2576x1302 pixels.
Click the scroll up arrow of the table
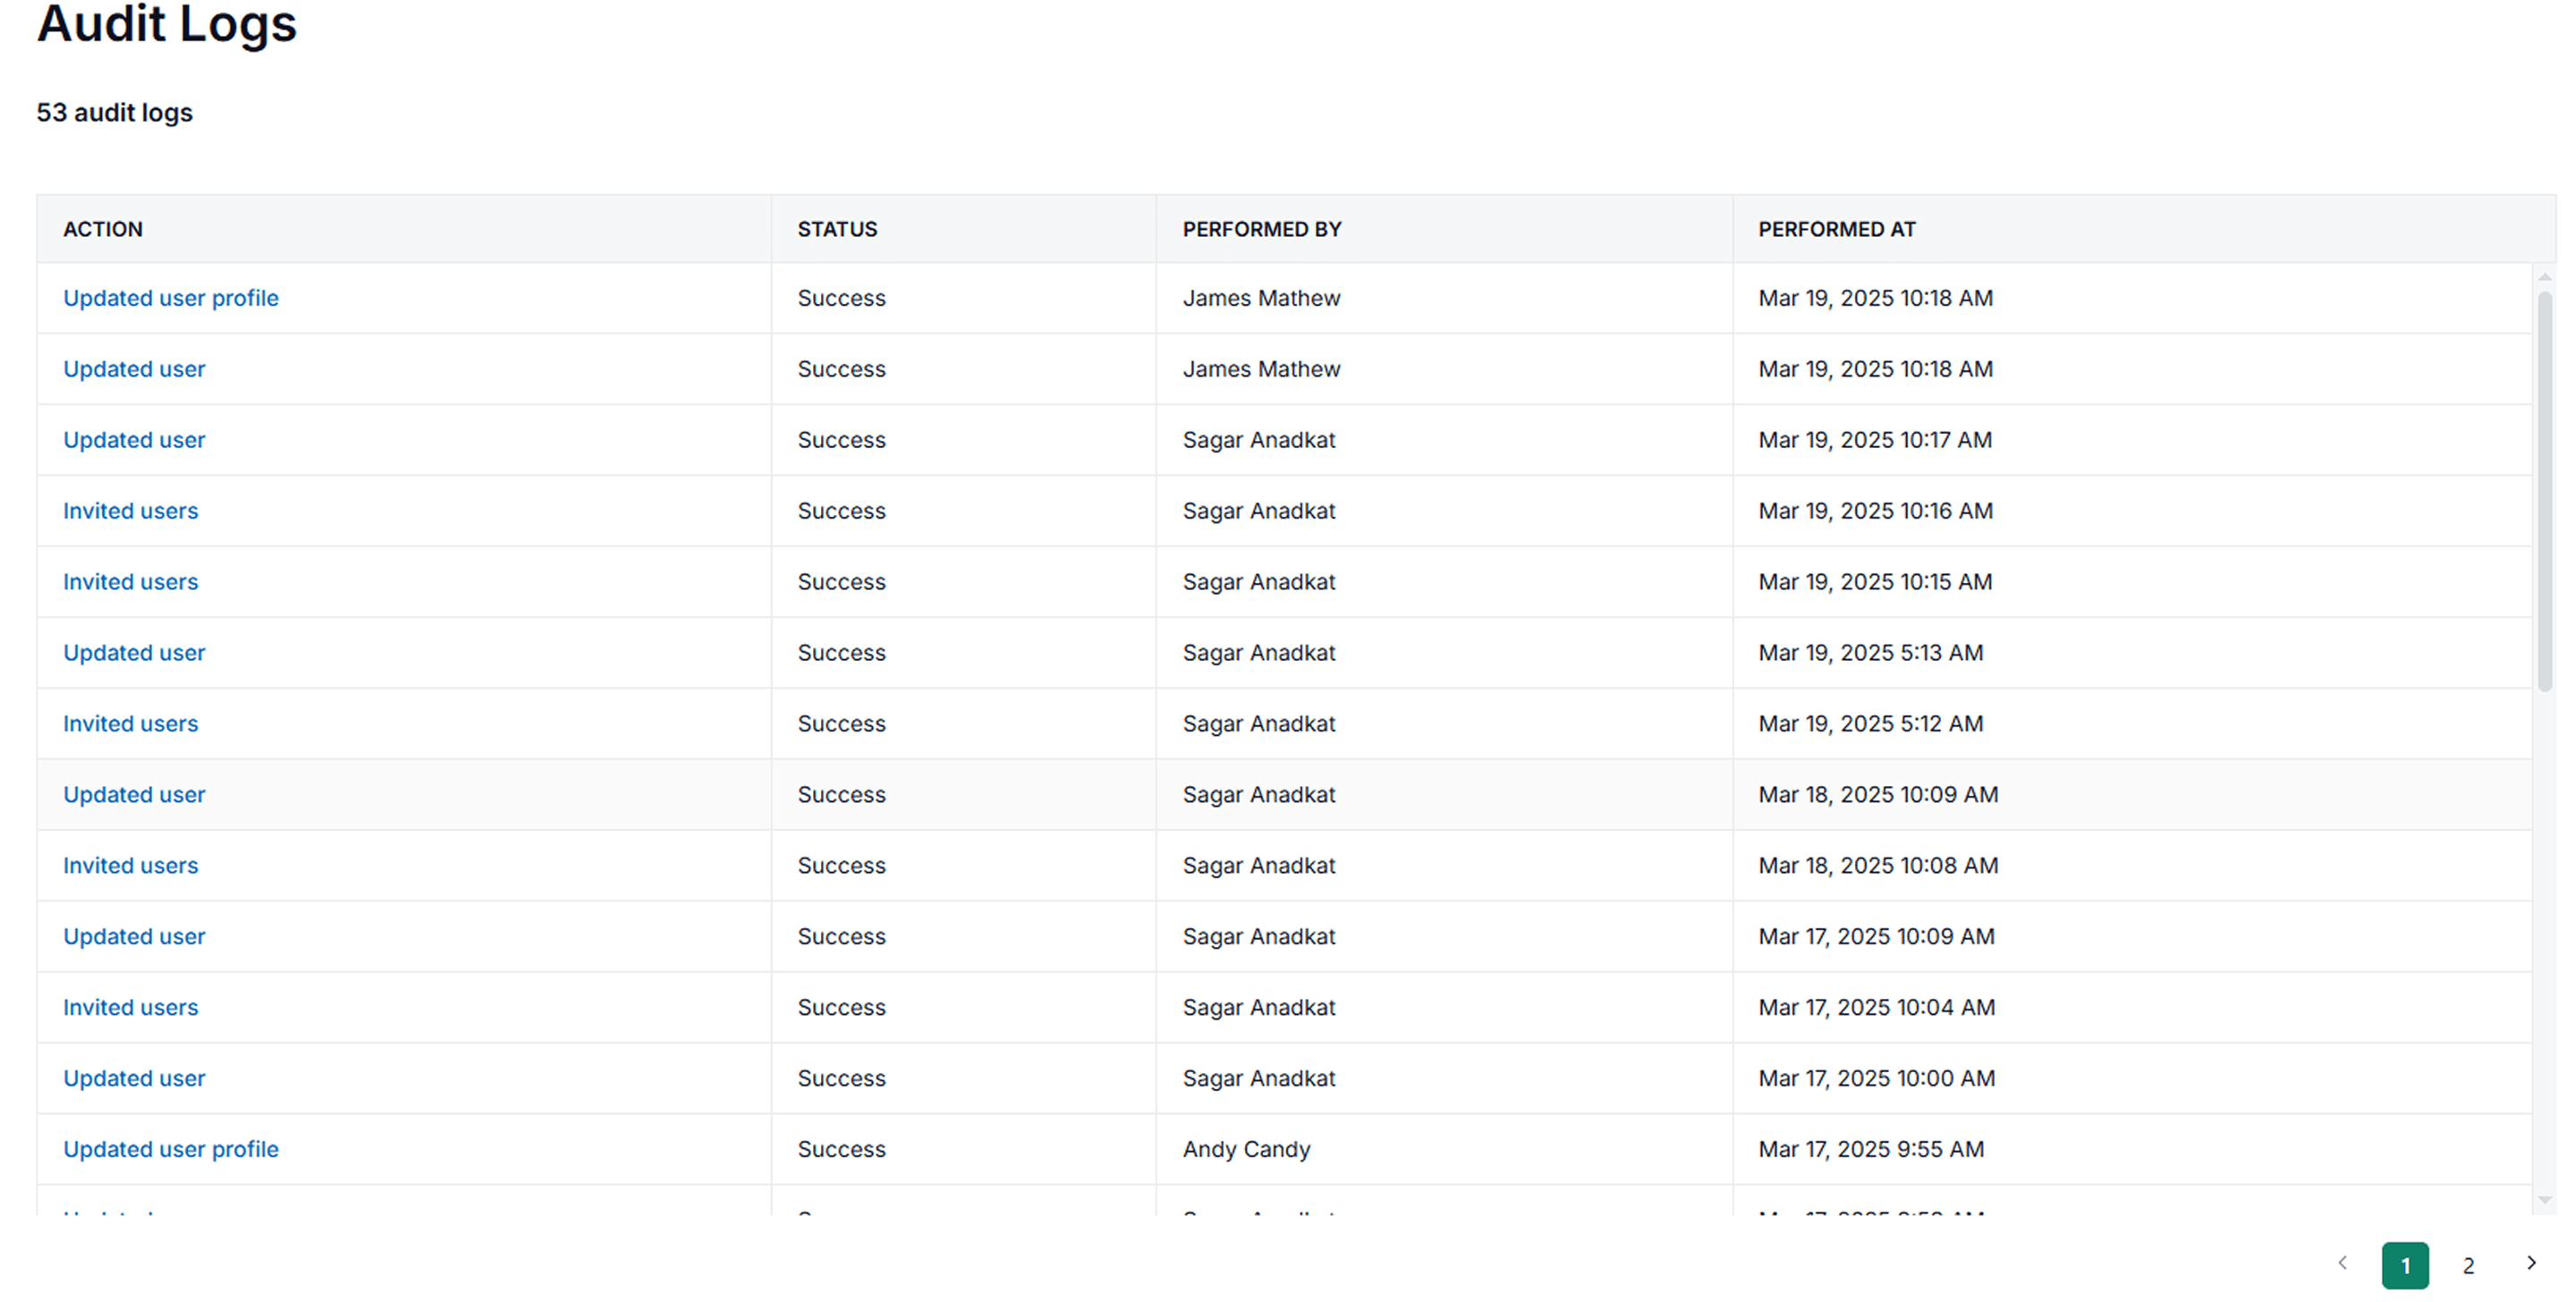(2545, 277)
